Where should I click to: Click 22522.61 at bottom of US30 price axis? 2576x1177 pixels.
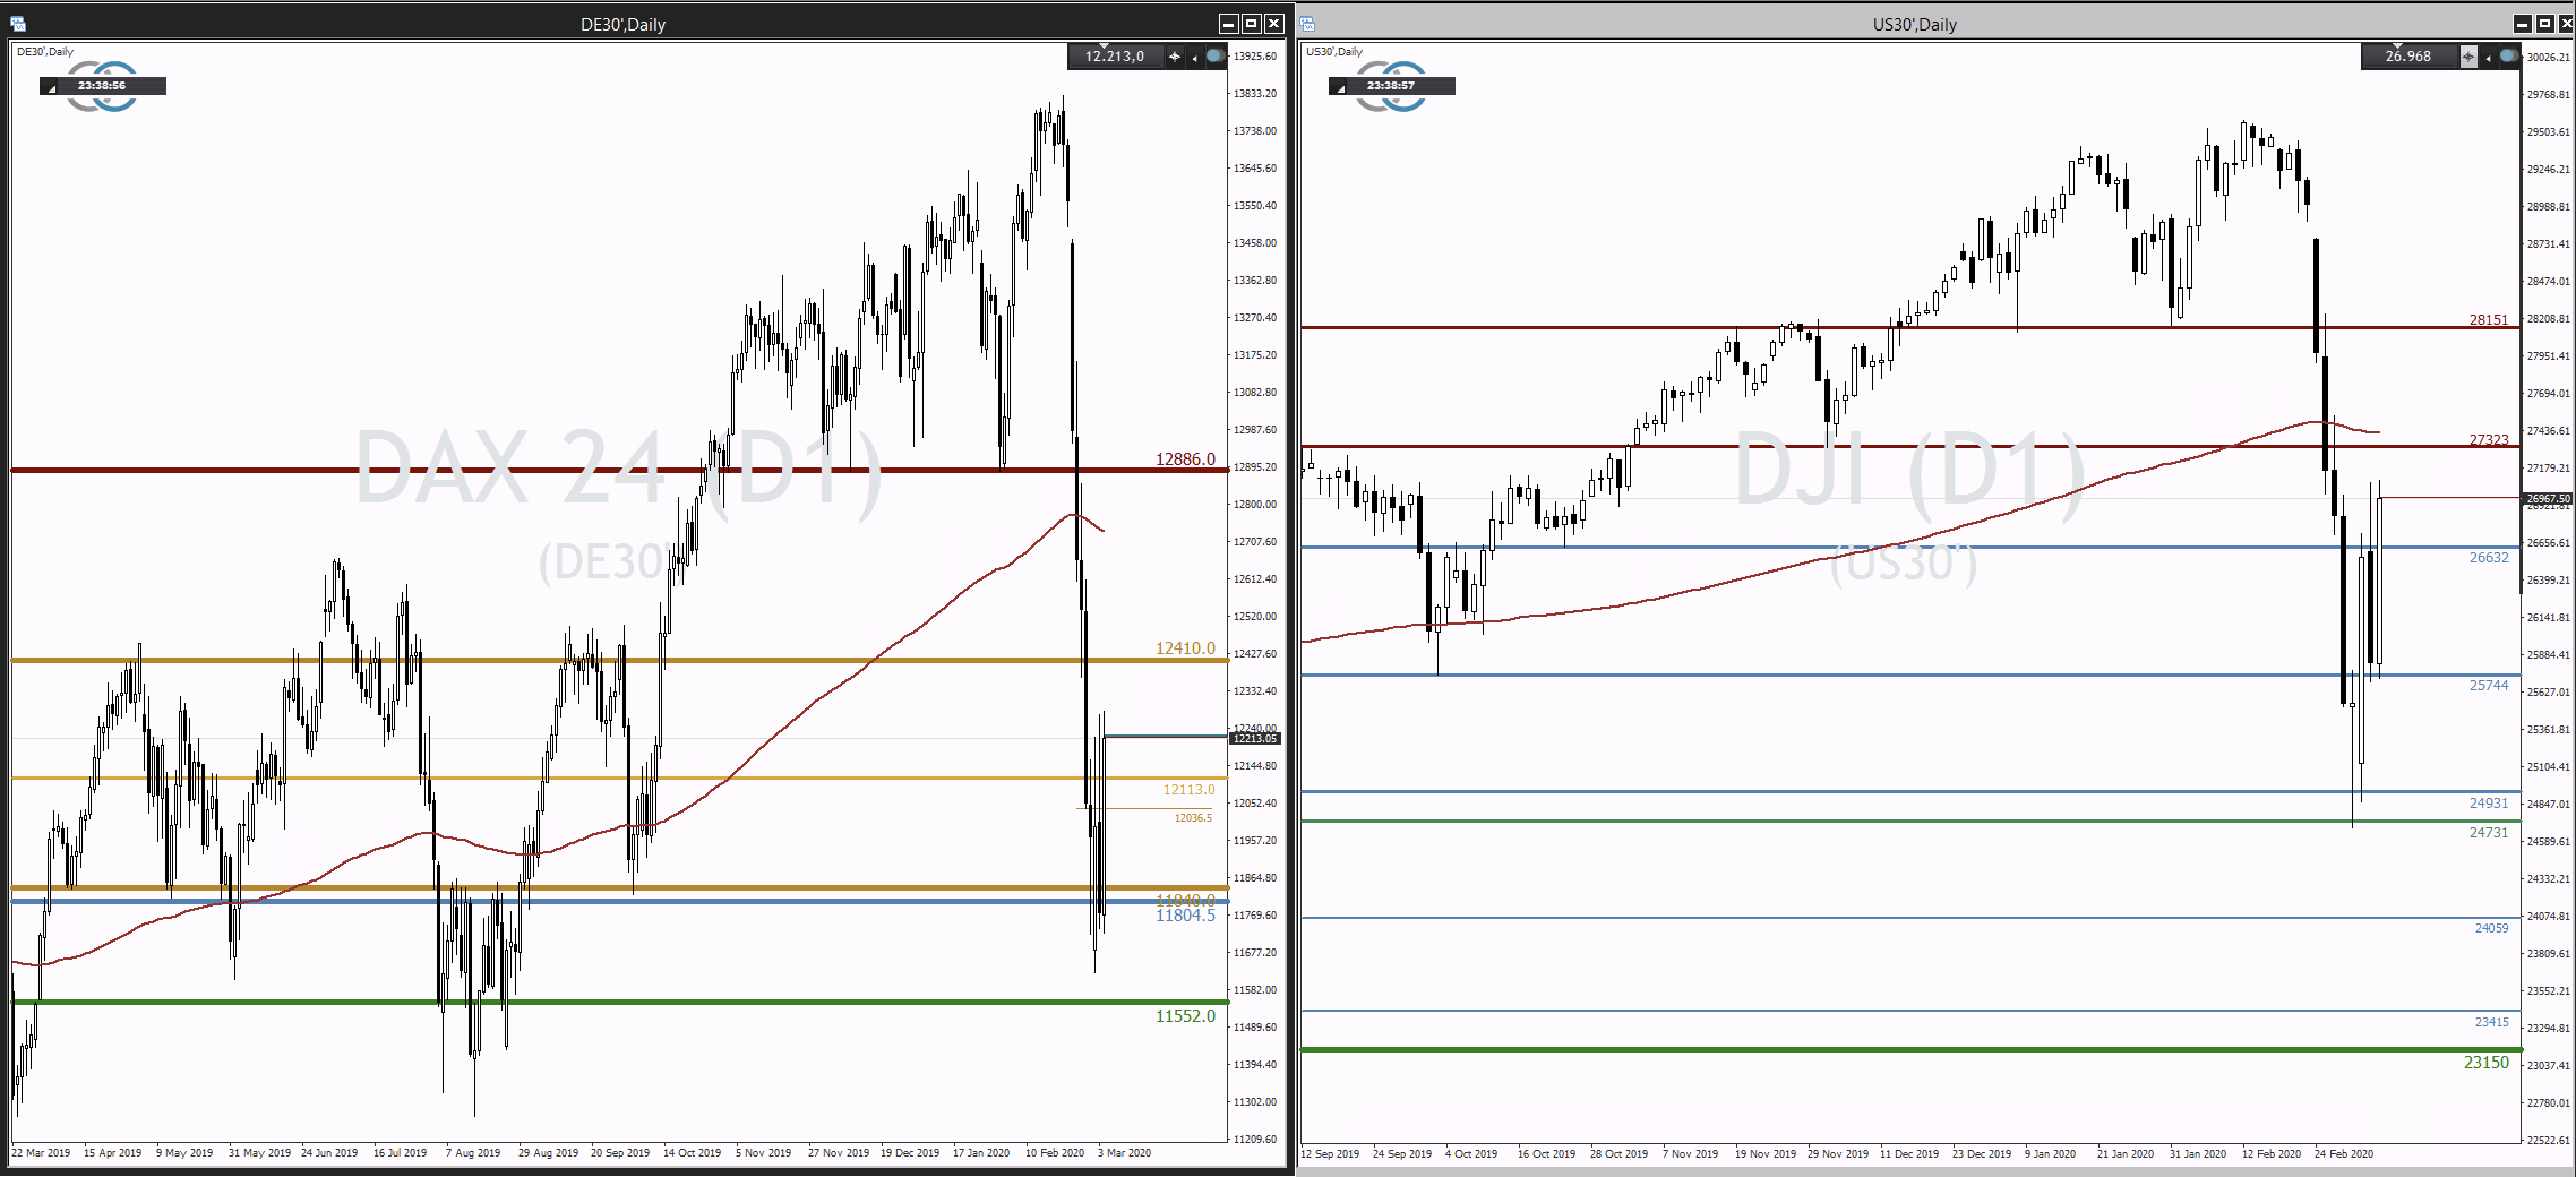pyautogui.click(x=2548, y=1141)
